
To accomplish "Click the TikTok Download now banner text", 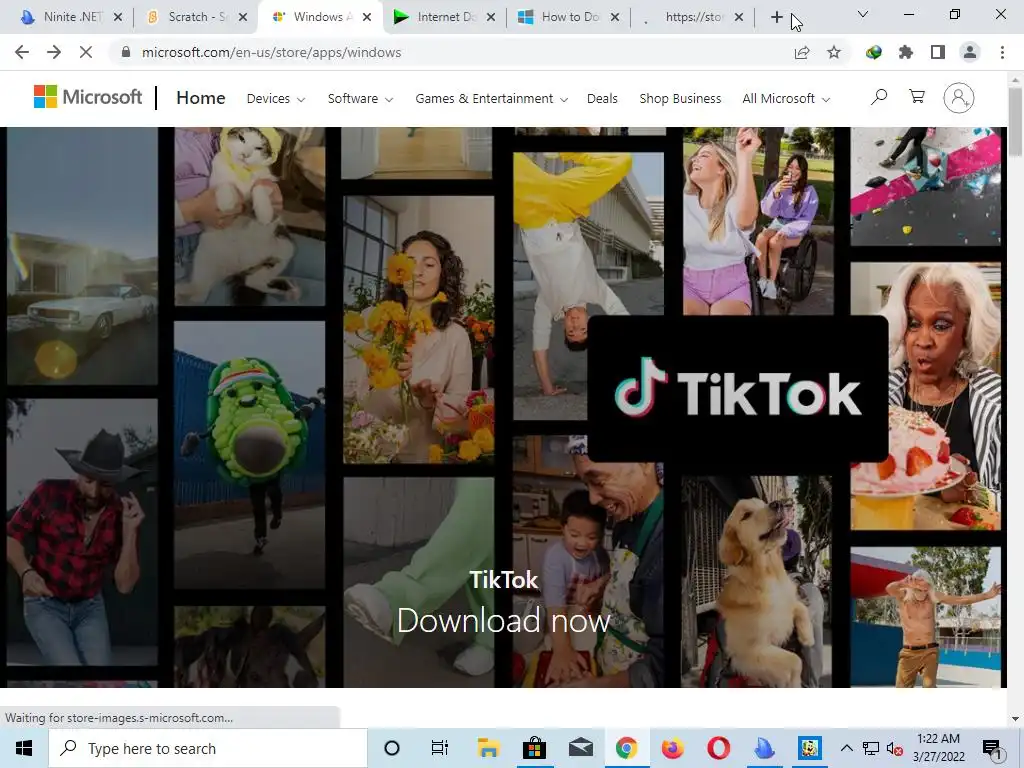I will [504, 620].
